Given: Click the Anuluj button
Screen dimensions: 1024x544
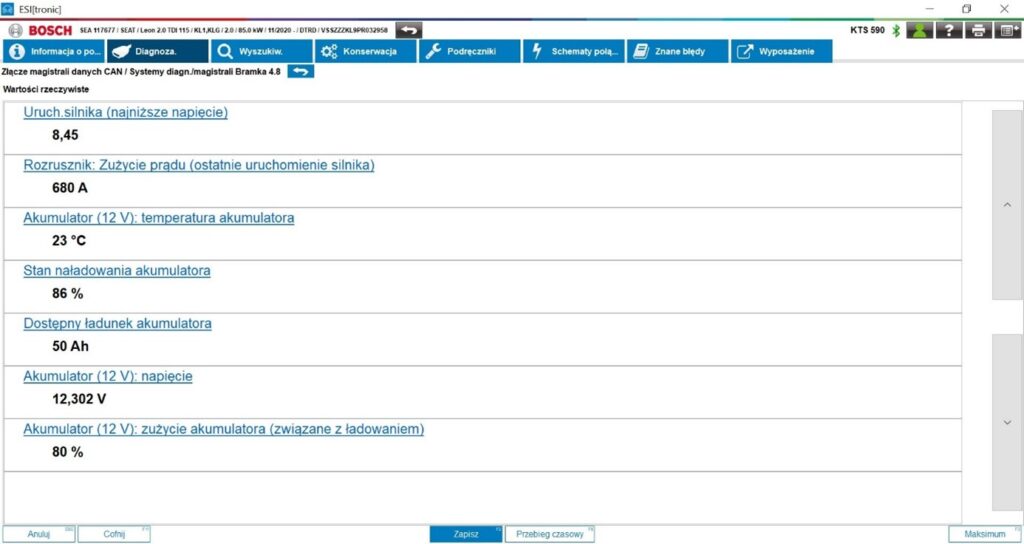Looking at the screenshot, I should [x=38, y=534].
